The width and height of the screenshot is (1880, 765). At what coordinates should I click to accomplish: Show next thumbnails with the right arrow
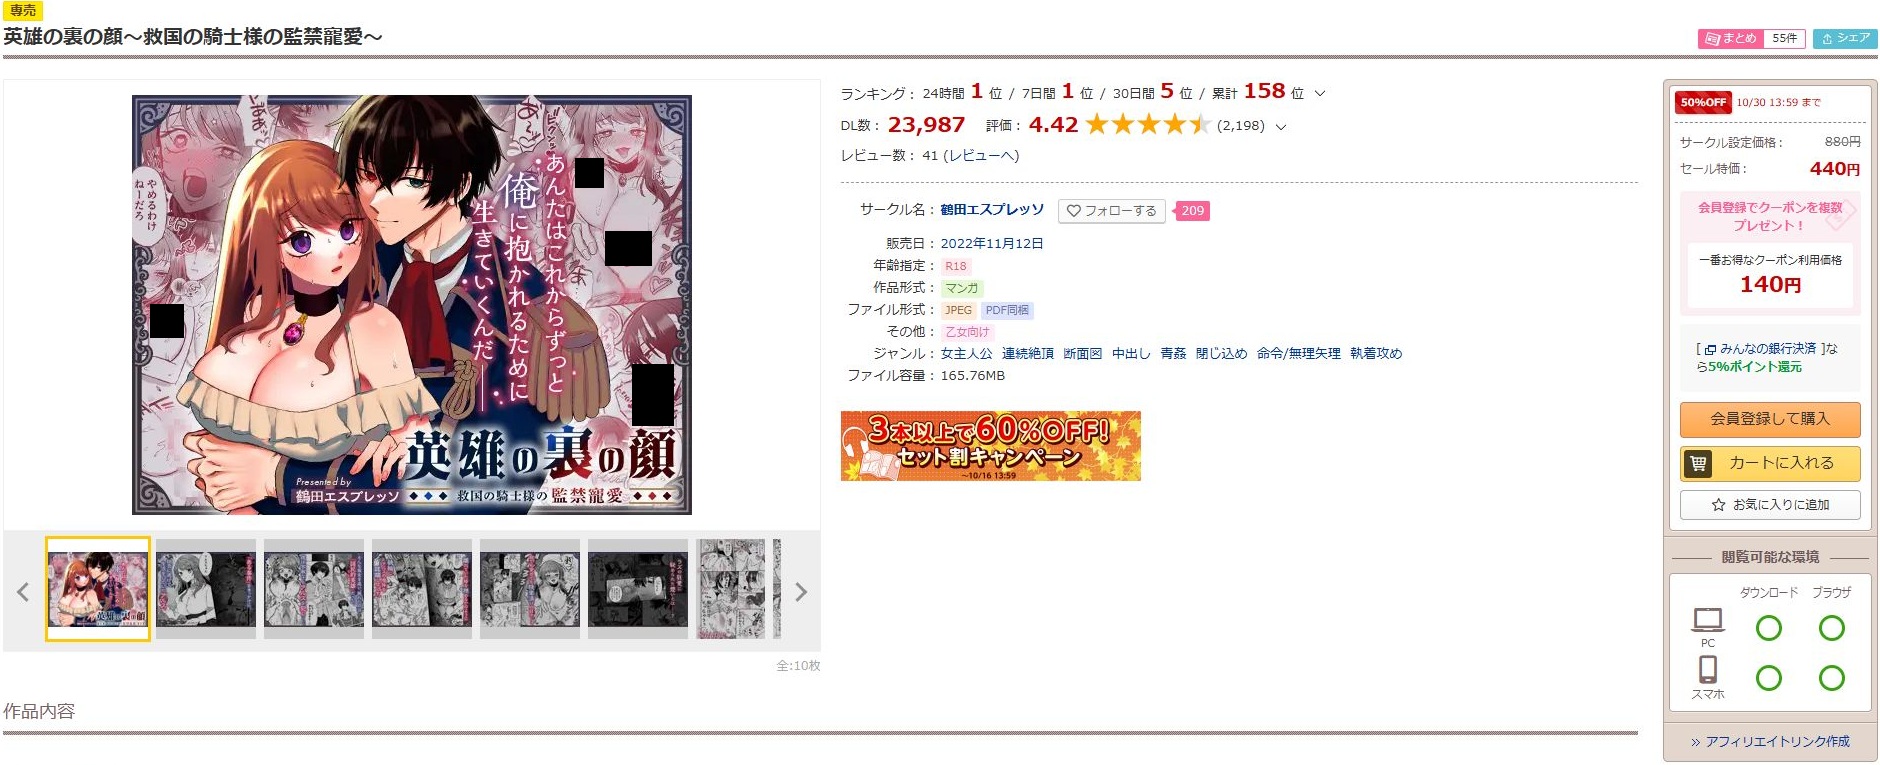(800, 592)
